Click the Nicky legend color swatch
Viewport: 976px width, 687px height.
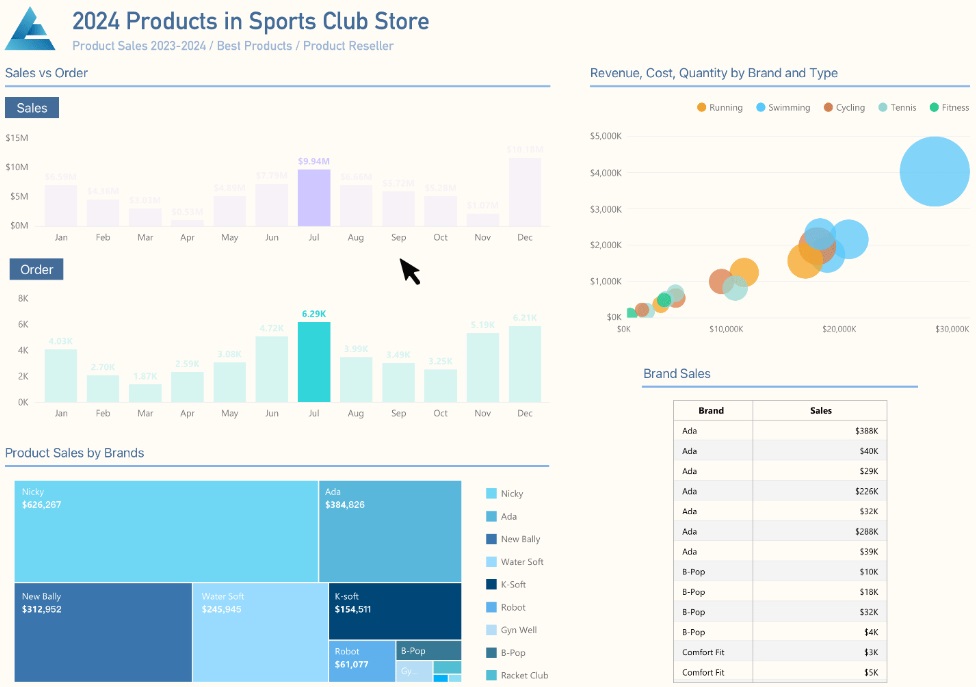(x=492, y=494)
